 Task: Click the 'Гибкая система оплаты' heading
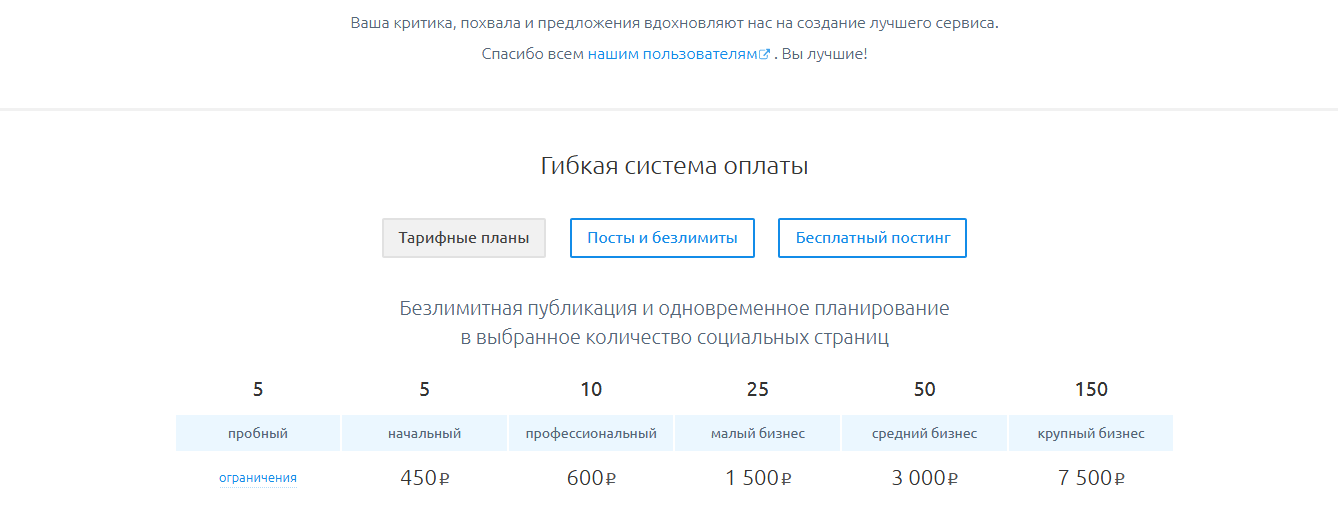[674, 166]
